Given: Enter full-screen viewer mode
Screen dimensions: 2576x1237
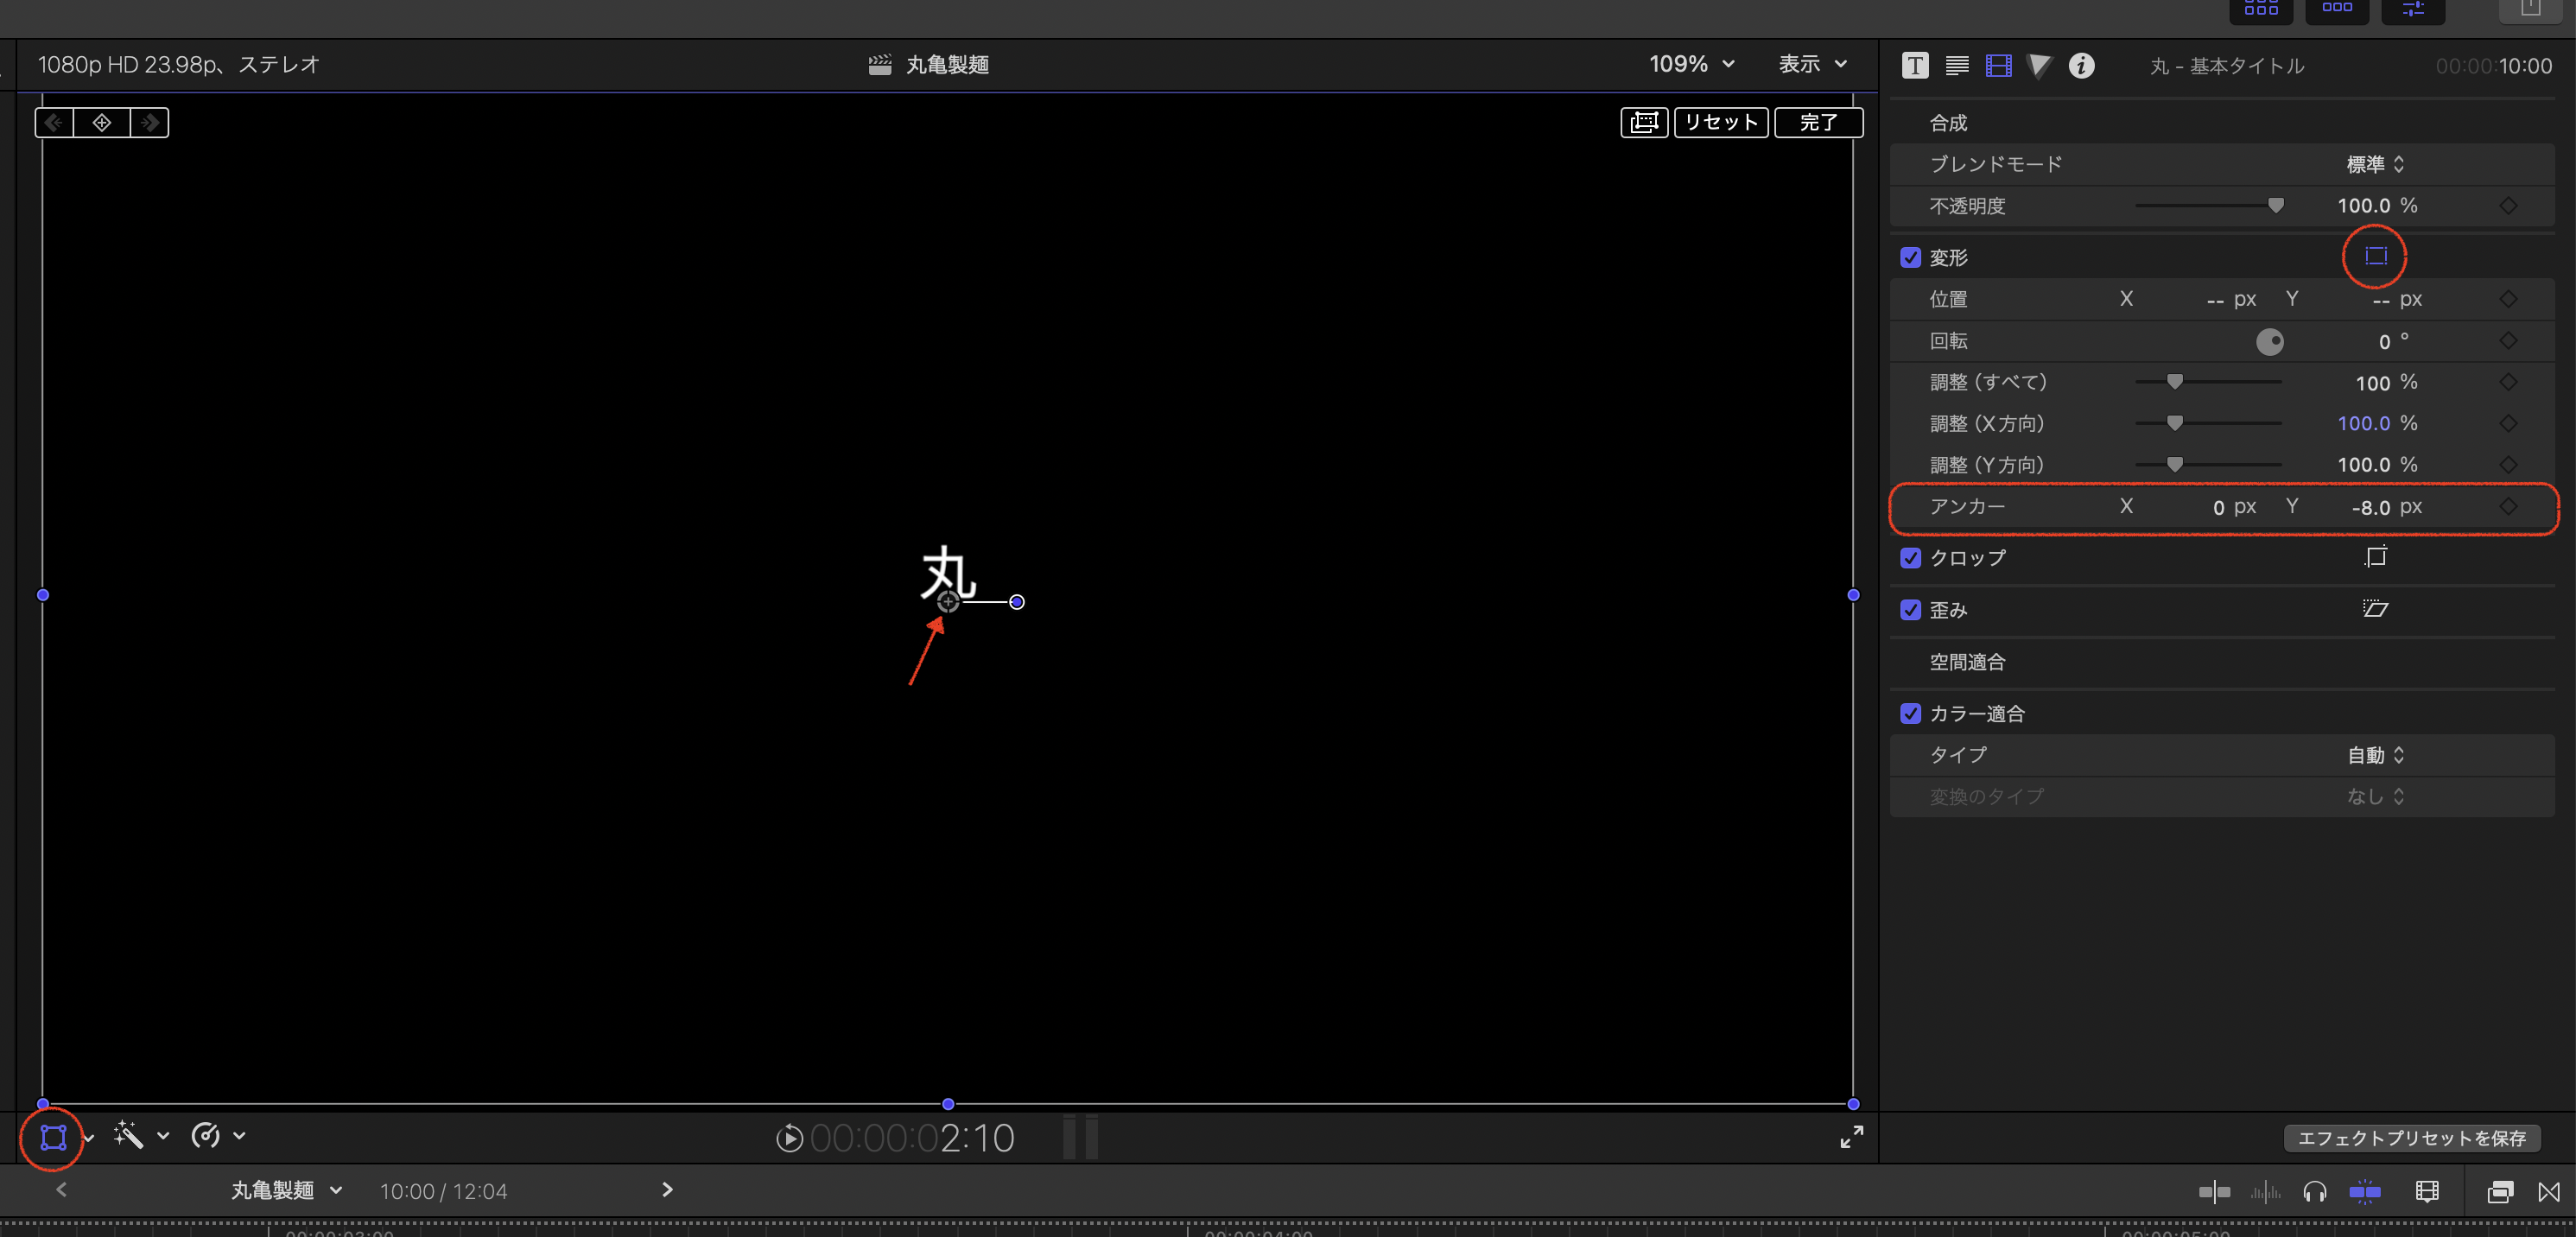Looking at the screenshot, I should [1851, 1137].
